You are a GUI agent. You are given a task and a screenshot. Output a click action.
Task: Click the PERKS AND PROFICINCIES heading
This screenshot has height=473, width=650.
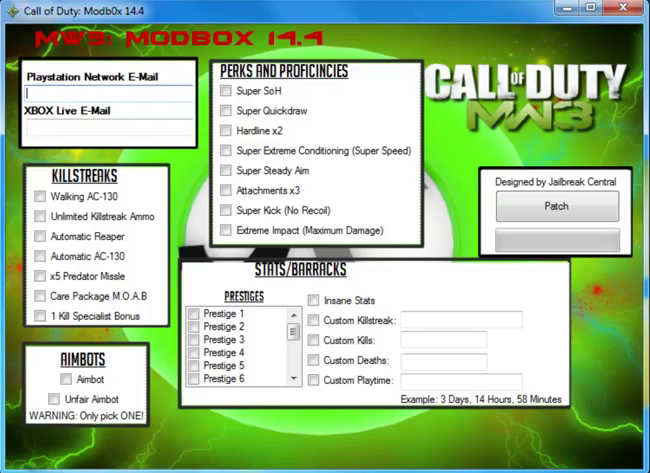point(284,71)
